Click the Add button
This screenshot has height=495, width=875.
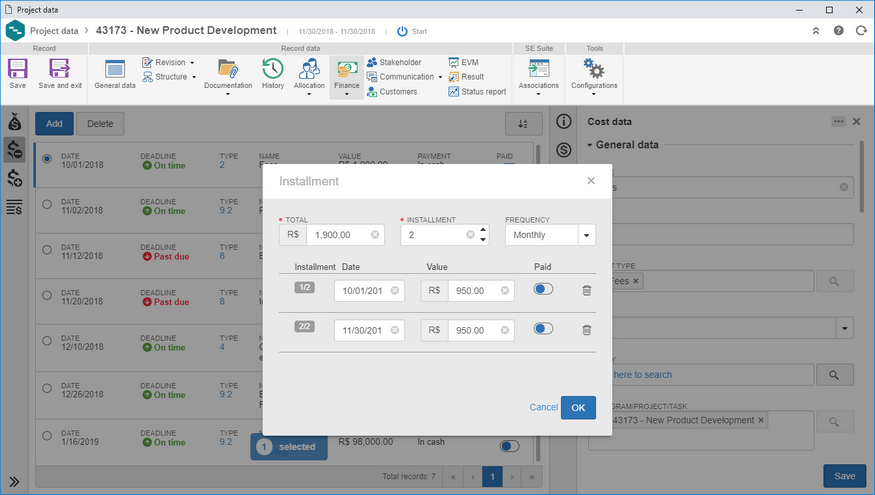[x=54, y=124]
